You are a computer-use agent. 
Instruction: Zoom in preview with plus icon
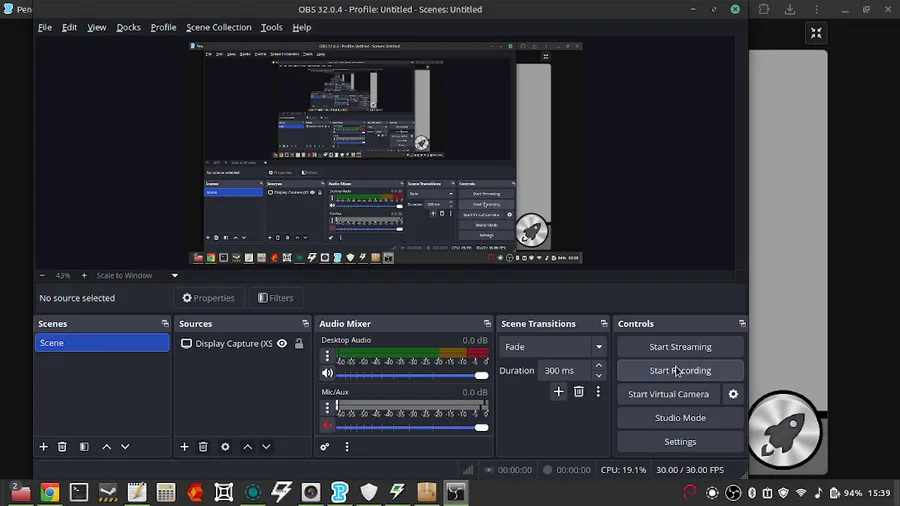(84, 275)
